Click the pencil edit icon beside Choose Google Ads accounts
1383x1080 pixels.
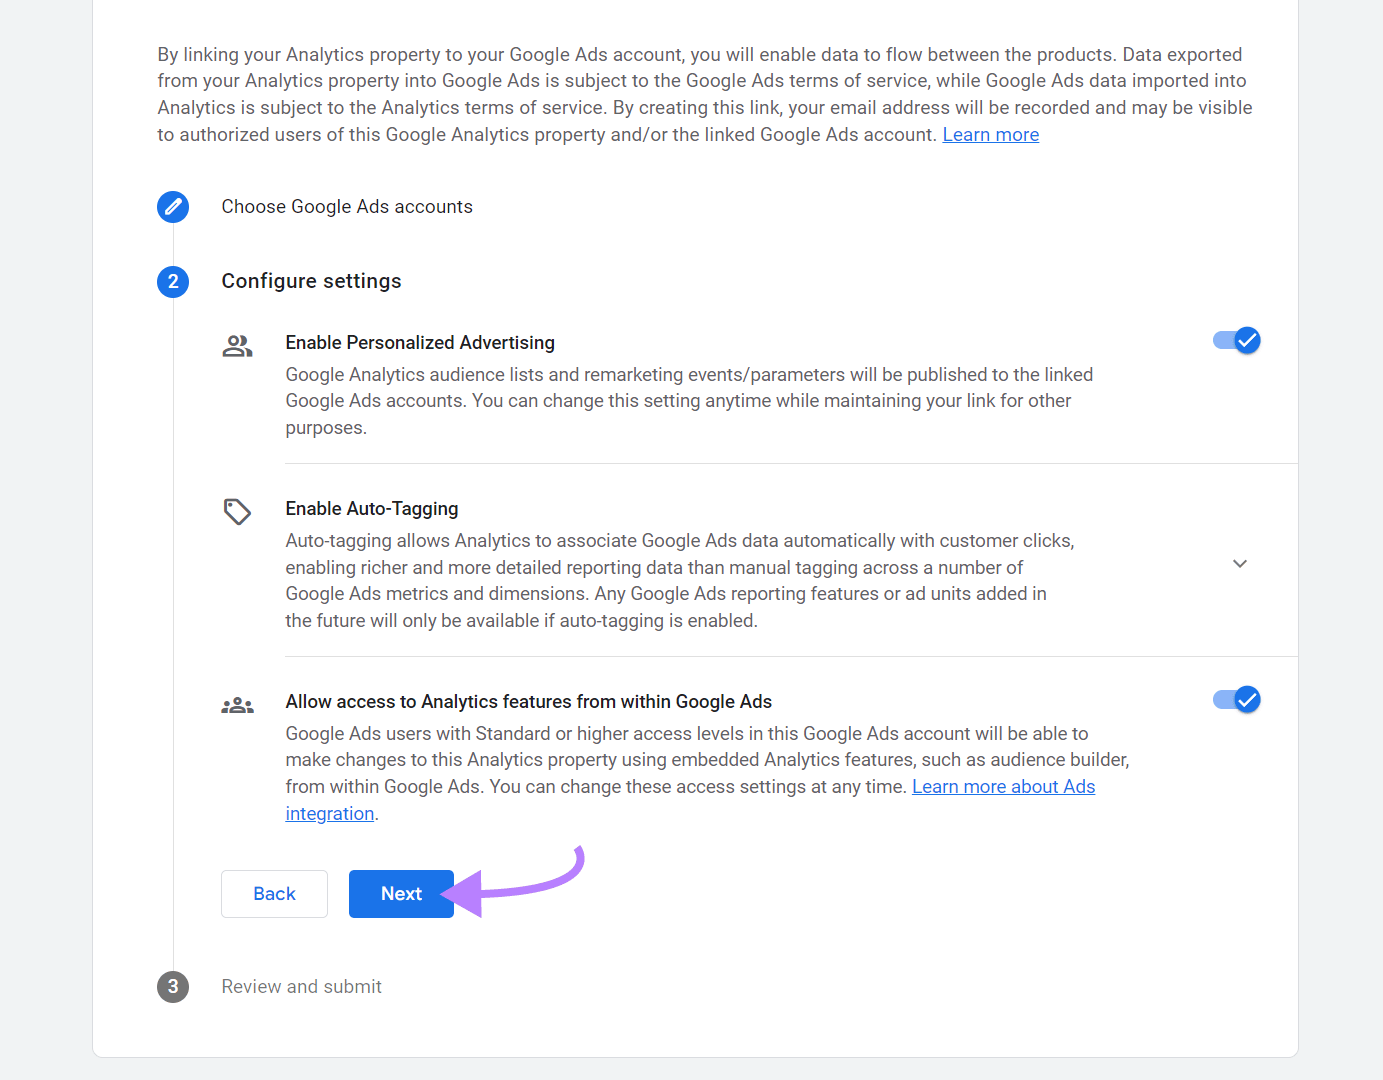pyautogui.click(x=172, y=207)
